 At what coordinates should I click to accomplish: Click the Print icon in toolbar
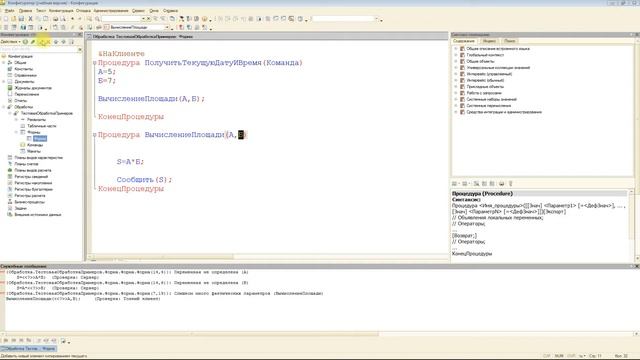point(56,19)
